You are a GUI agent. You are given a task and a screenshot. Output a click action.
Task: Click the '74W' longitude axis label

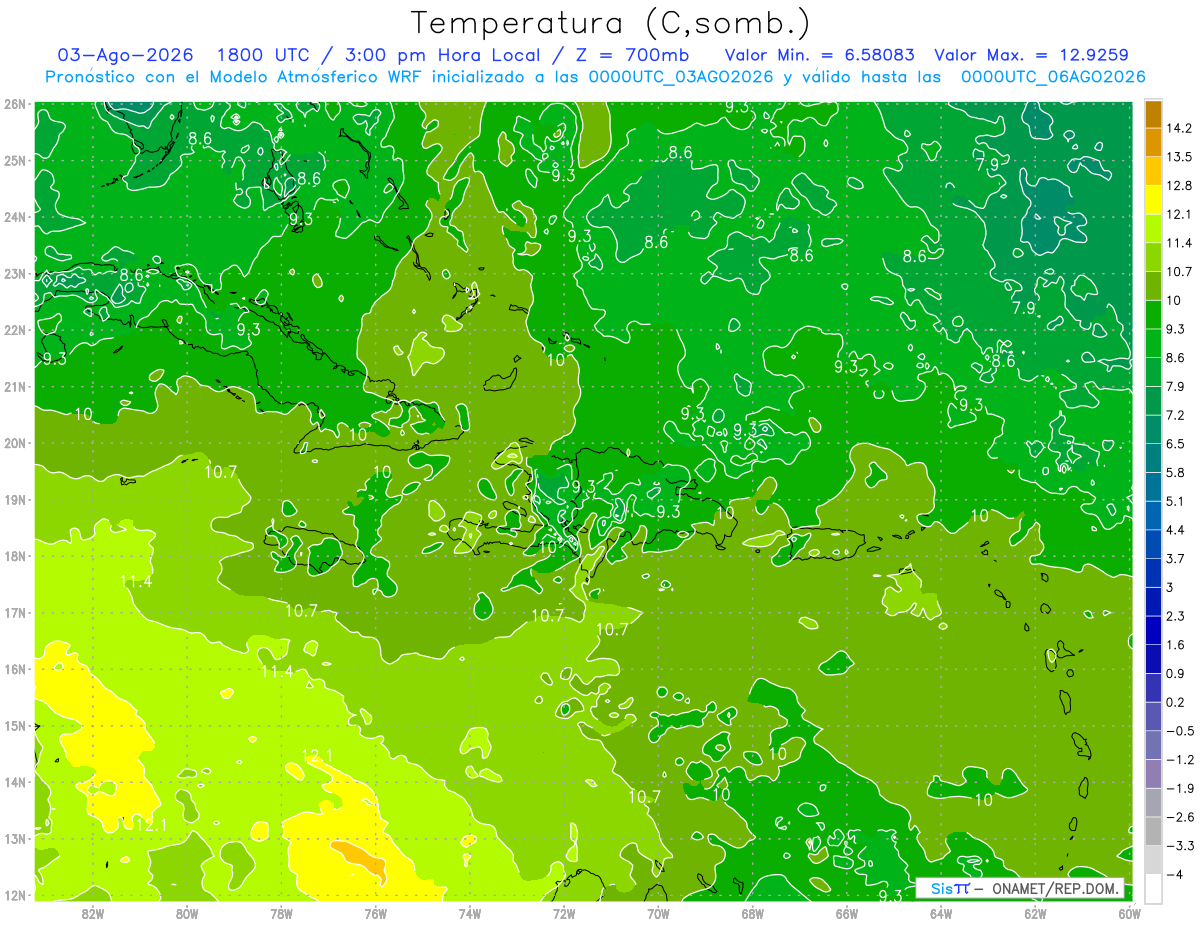(470, 913)
